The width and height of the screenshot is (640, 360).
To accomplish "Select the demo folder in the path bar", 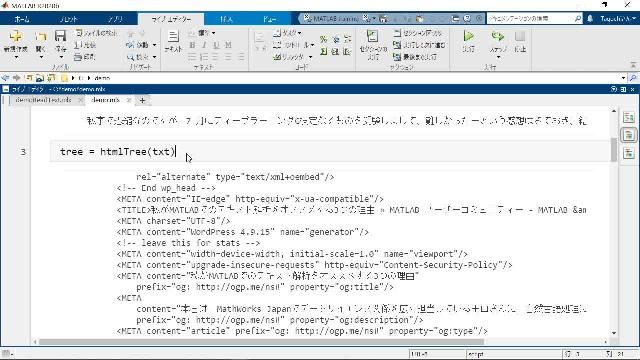I will (102, 78).
